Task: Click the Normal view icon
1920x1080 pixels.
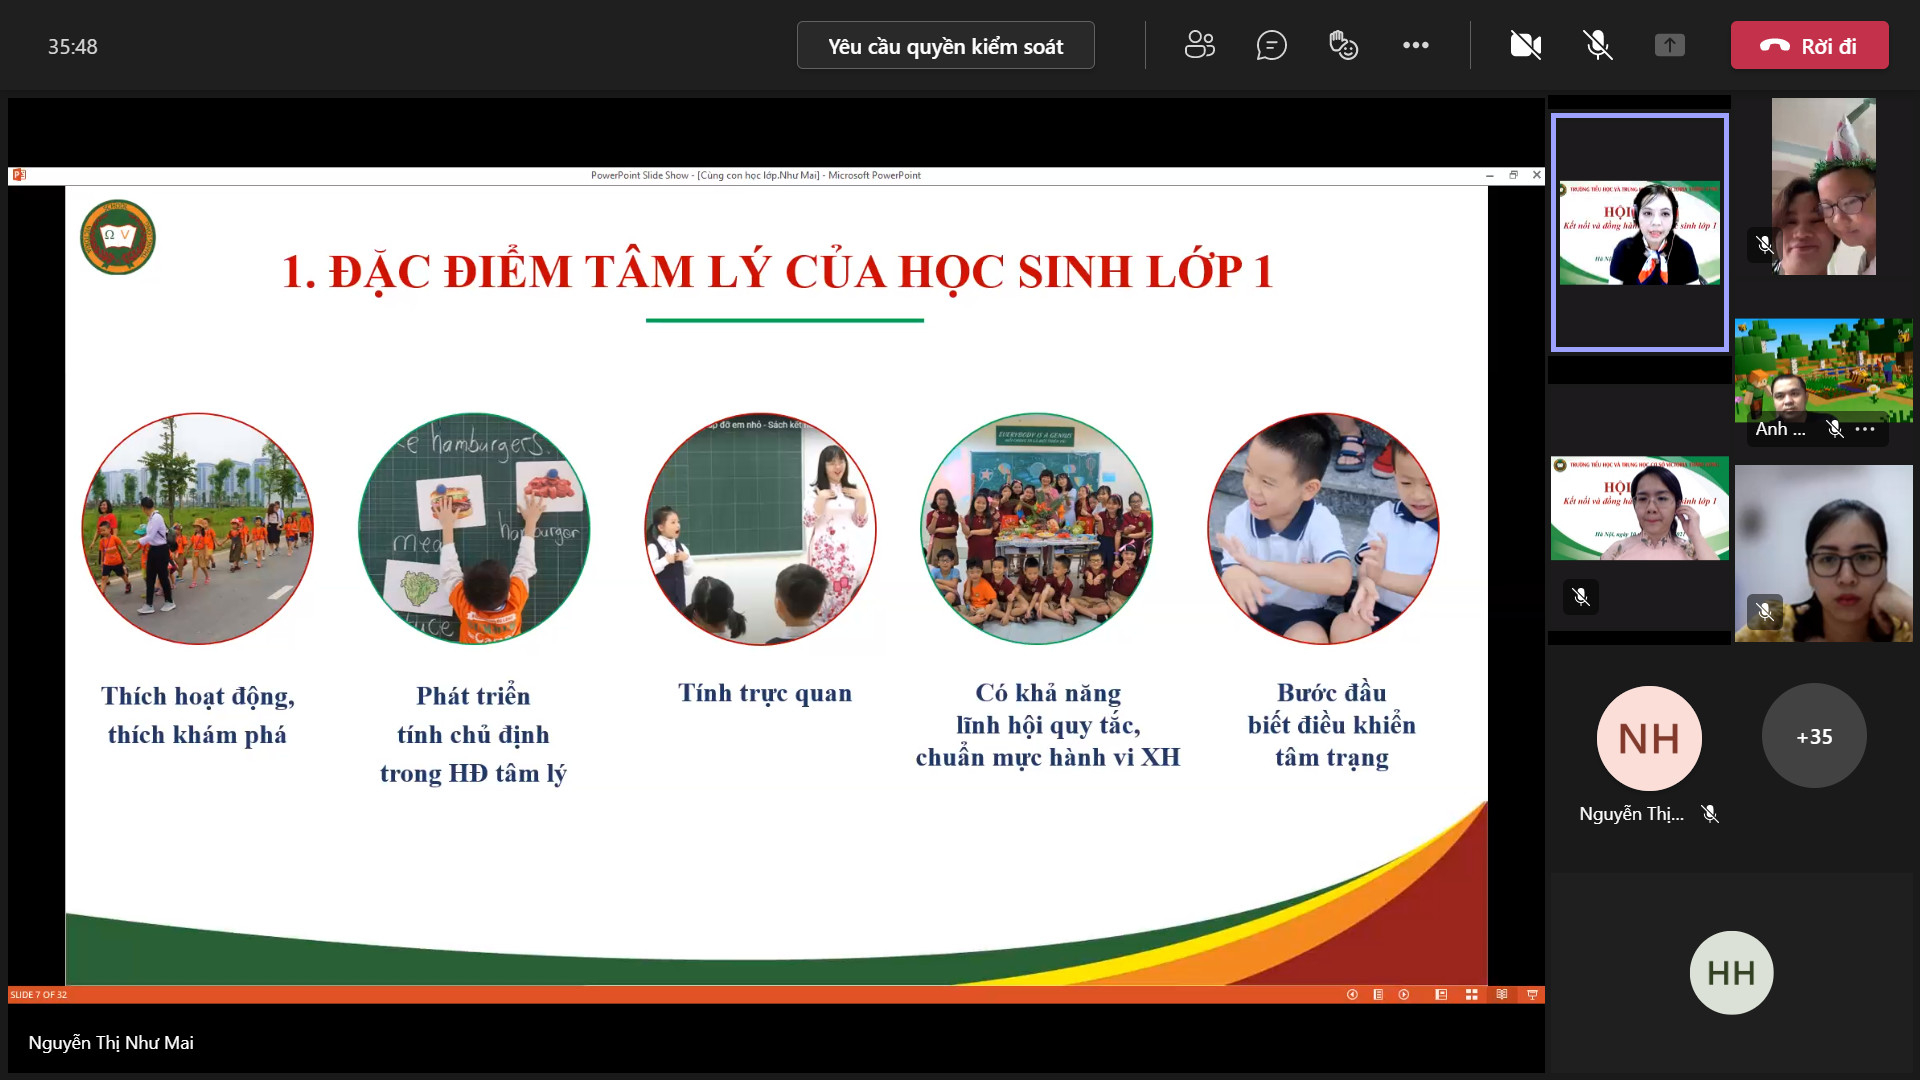Action: point(1441,994)
